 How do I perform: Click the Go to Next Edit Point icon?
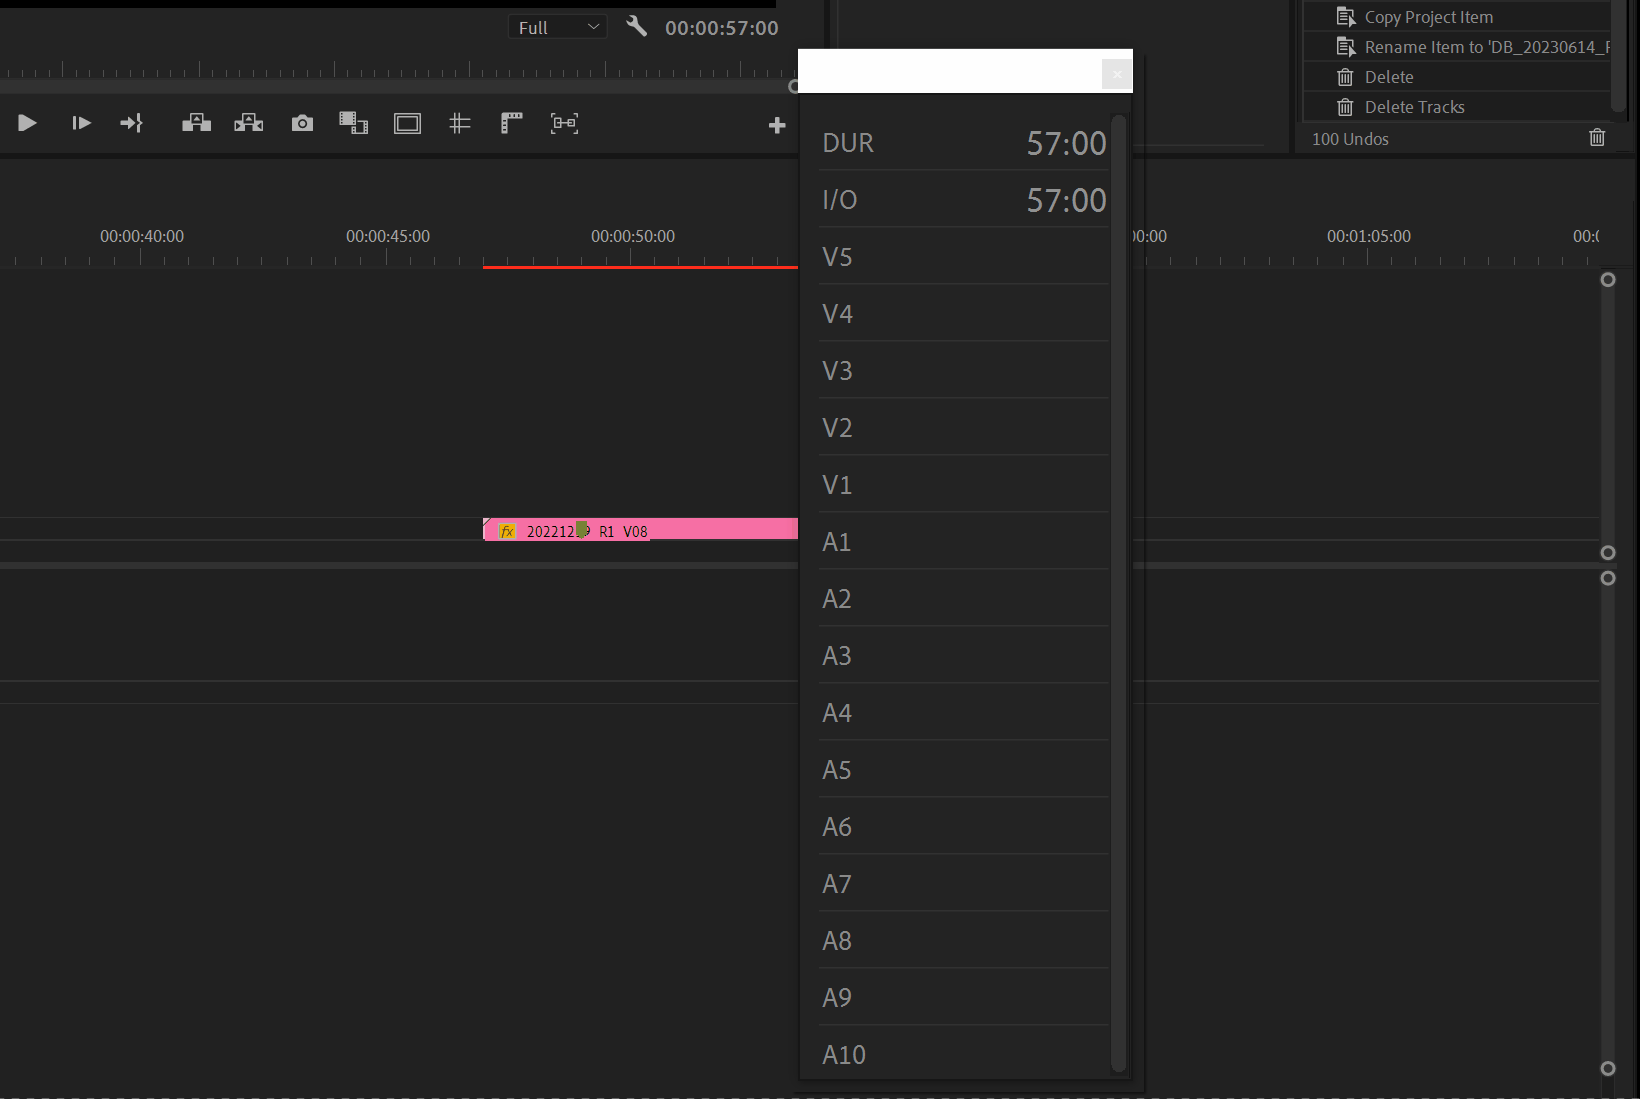[131, 123]
